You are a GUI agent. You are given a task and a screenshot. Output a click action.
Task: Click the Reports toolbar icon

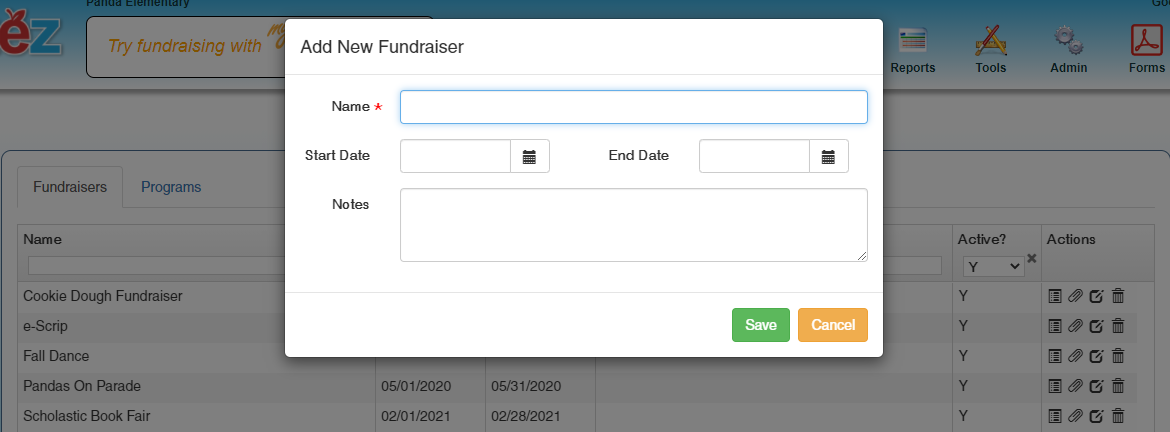coord(912,45)
